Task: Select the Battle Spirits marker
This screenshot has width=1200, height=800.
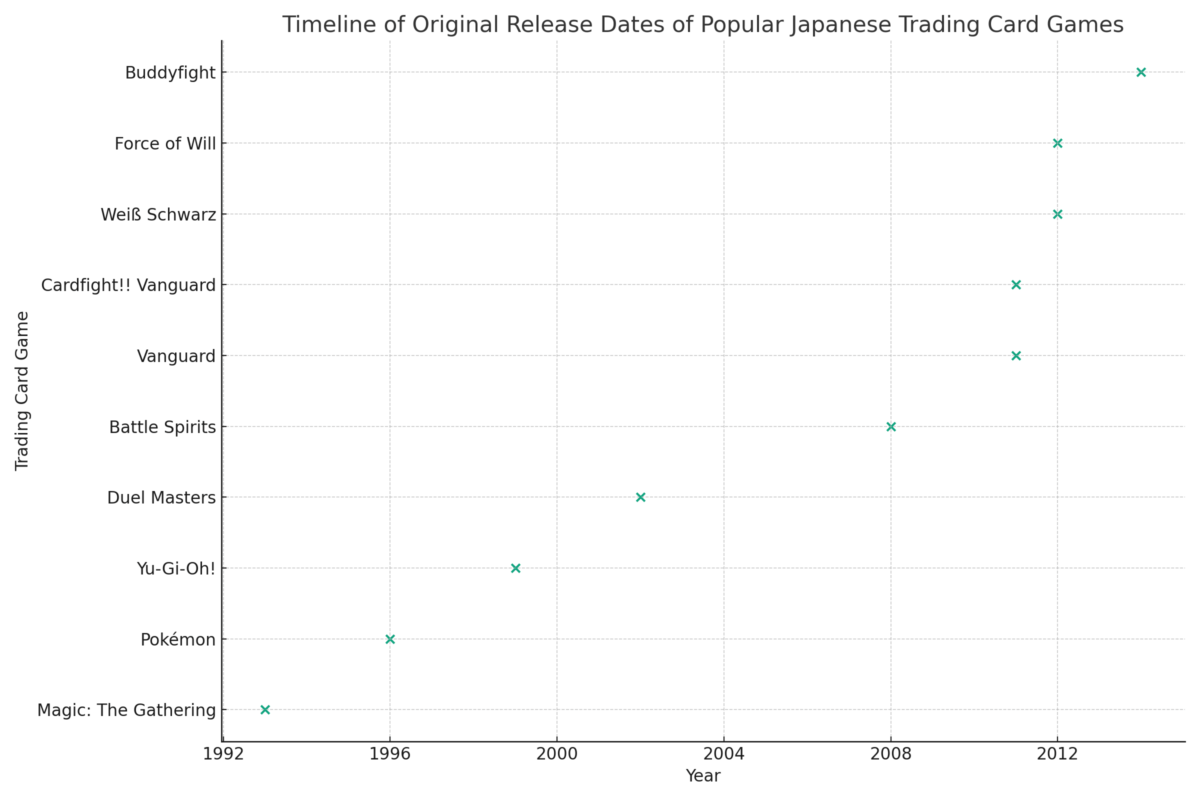Action: pos(891,426)
